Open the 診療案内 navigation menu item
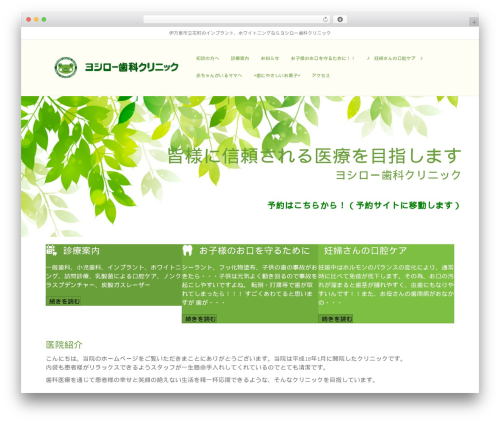500x423 pixels. (x=240, y=58)
